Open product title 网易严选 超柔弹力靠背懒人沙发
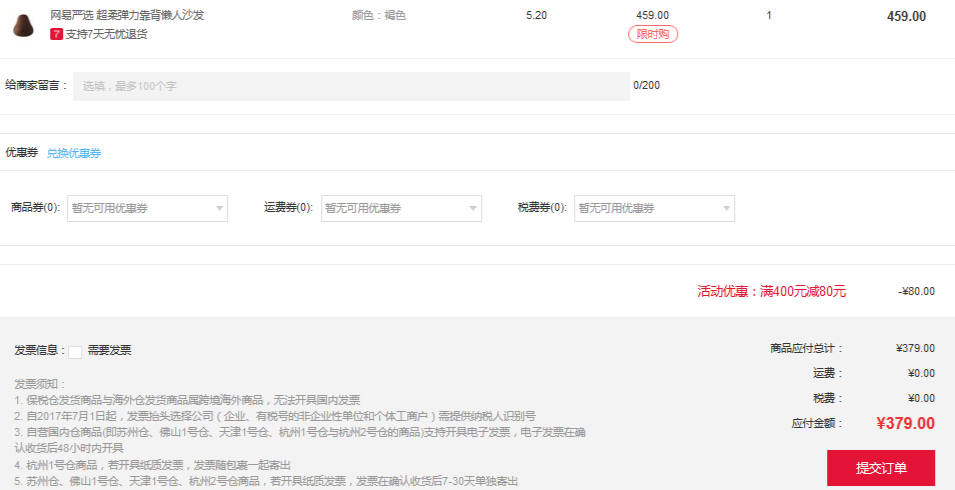Image resolution: width=955 pixels, height=490 pixels. pos(127,15)
